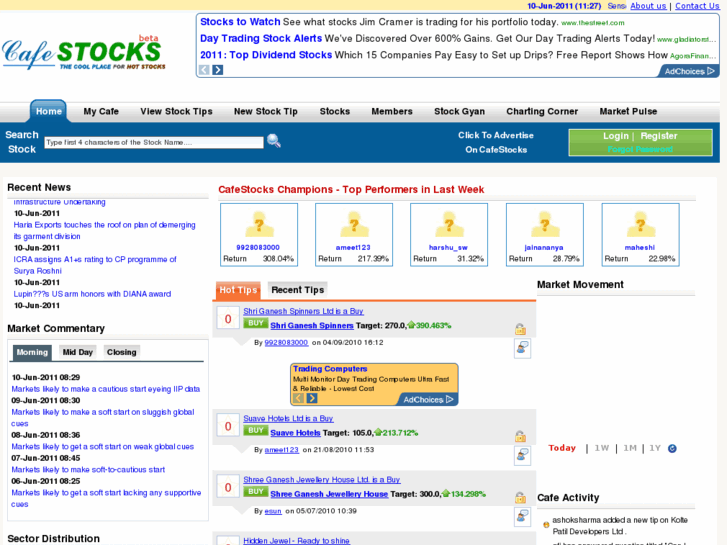
Task: Click AdChoices icon in top banner
Action: click(x=689, y=71)
